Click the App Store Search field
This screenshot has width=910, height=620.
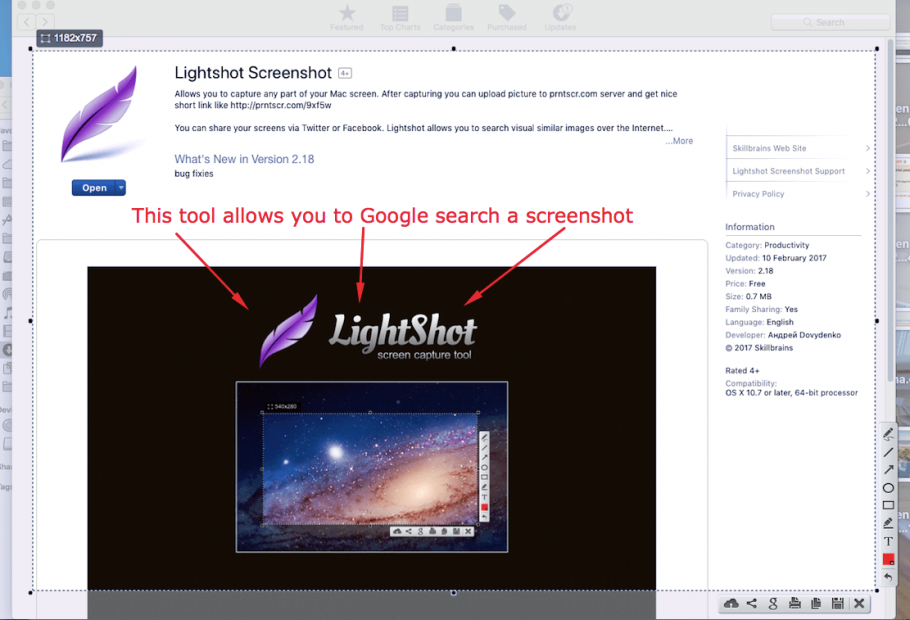click(x=830, y=22)
